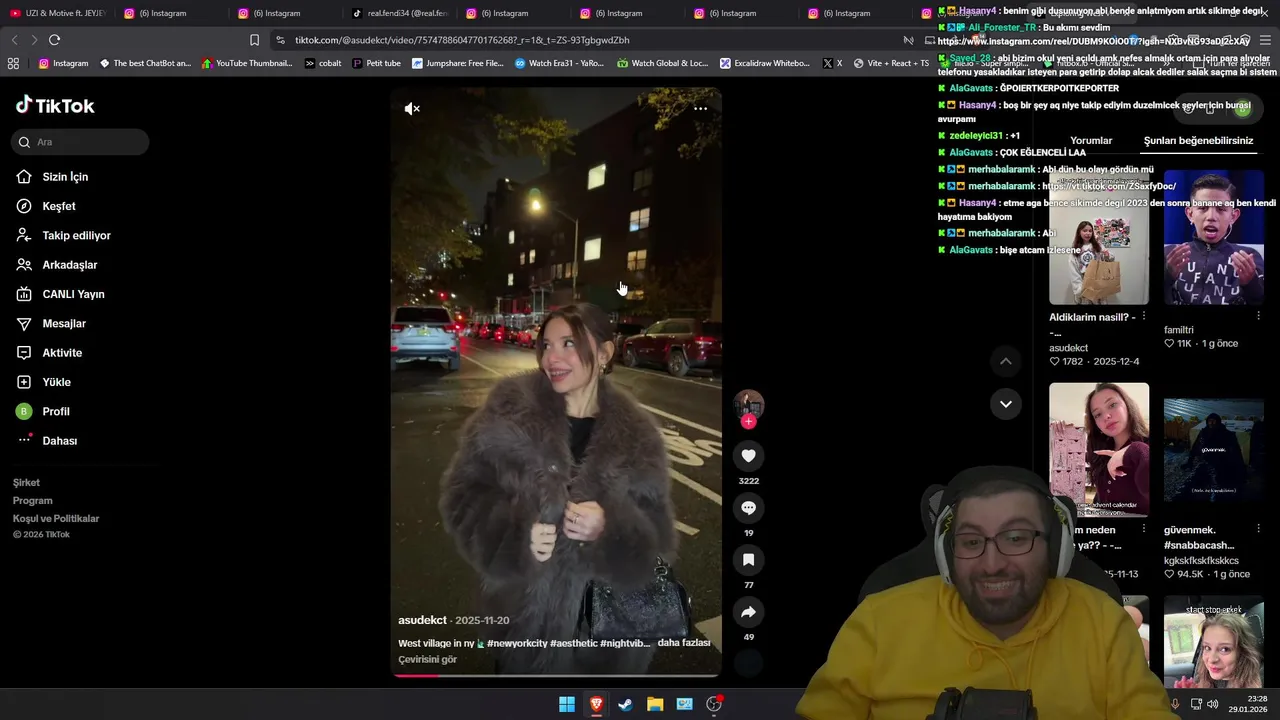
Task: Open File Explorer from taskbar
Action: [x=655, y=704]
